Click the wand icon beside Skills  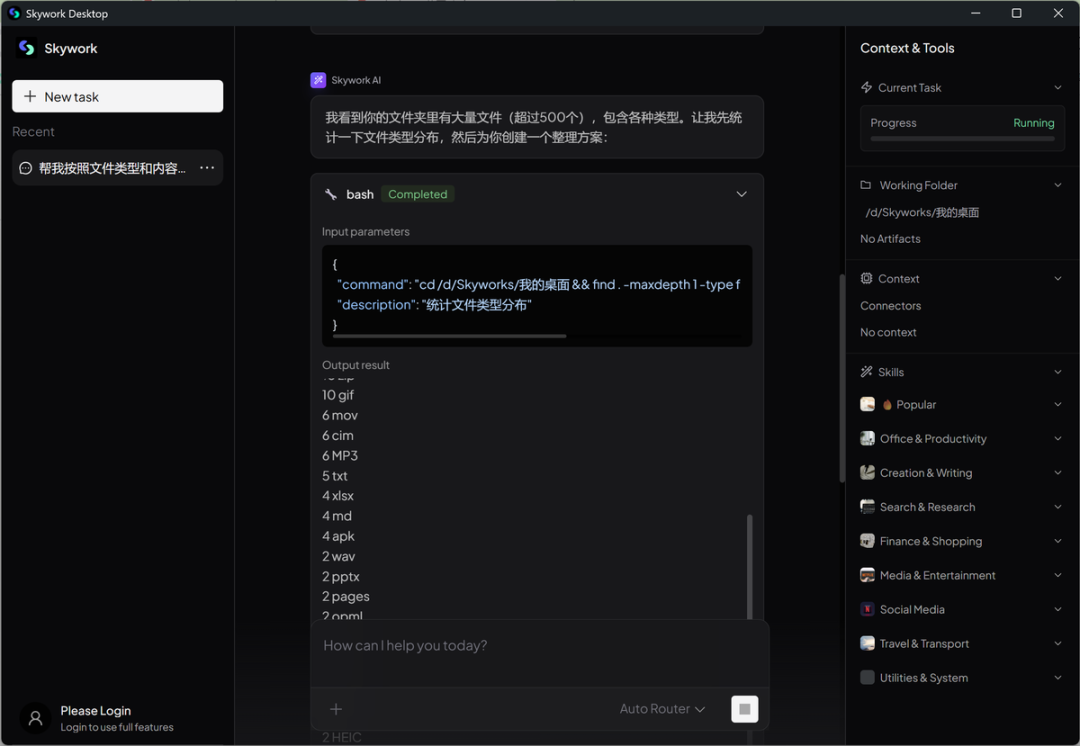pos(866,372)
